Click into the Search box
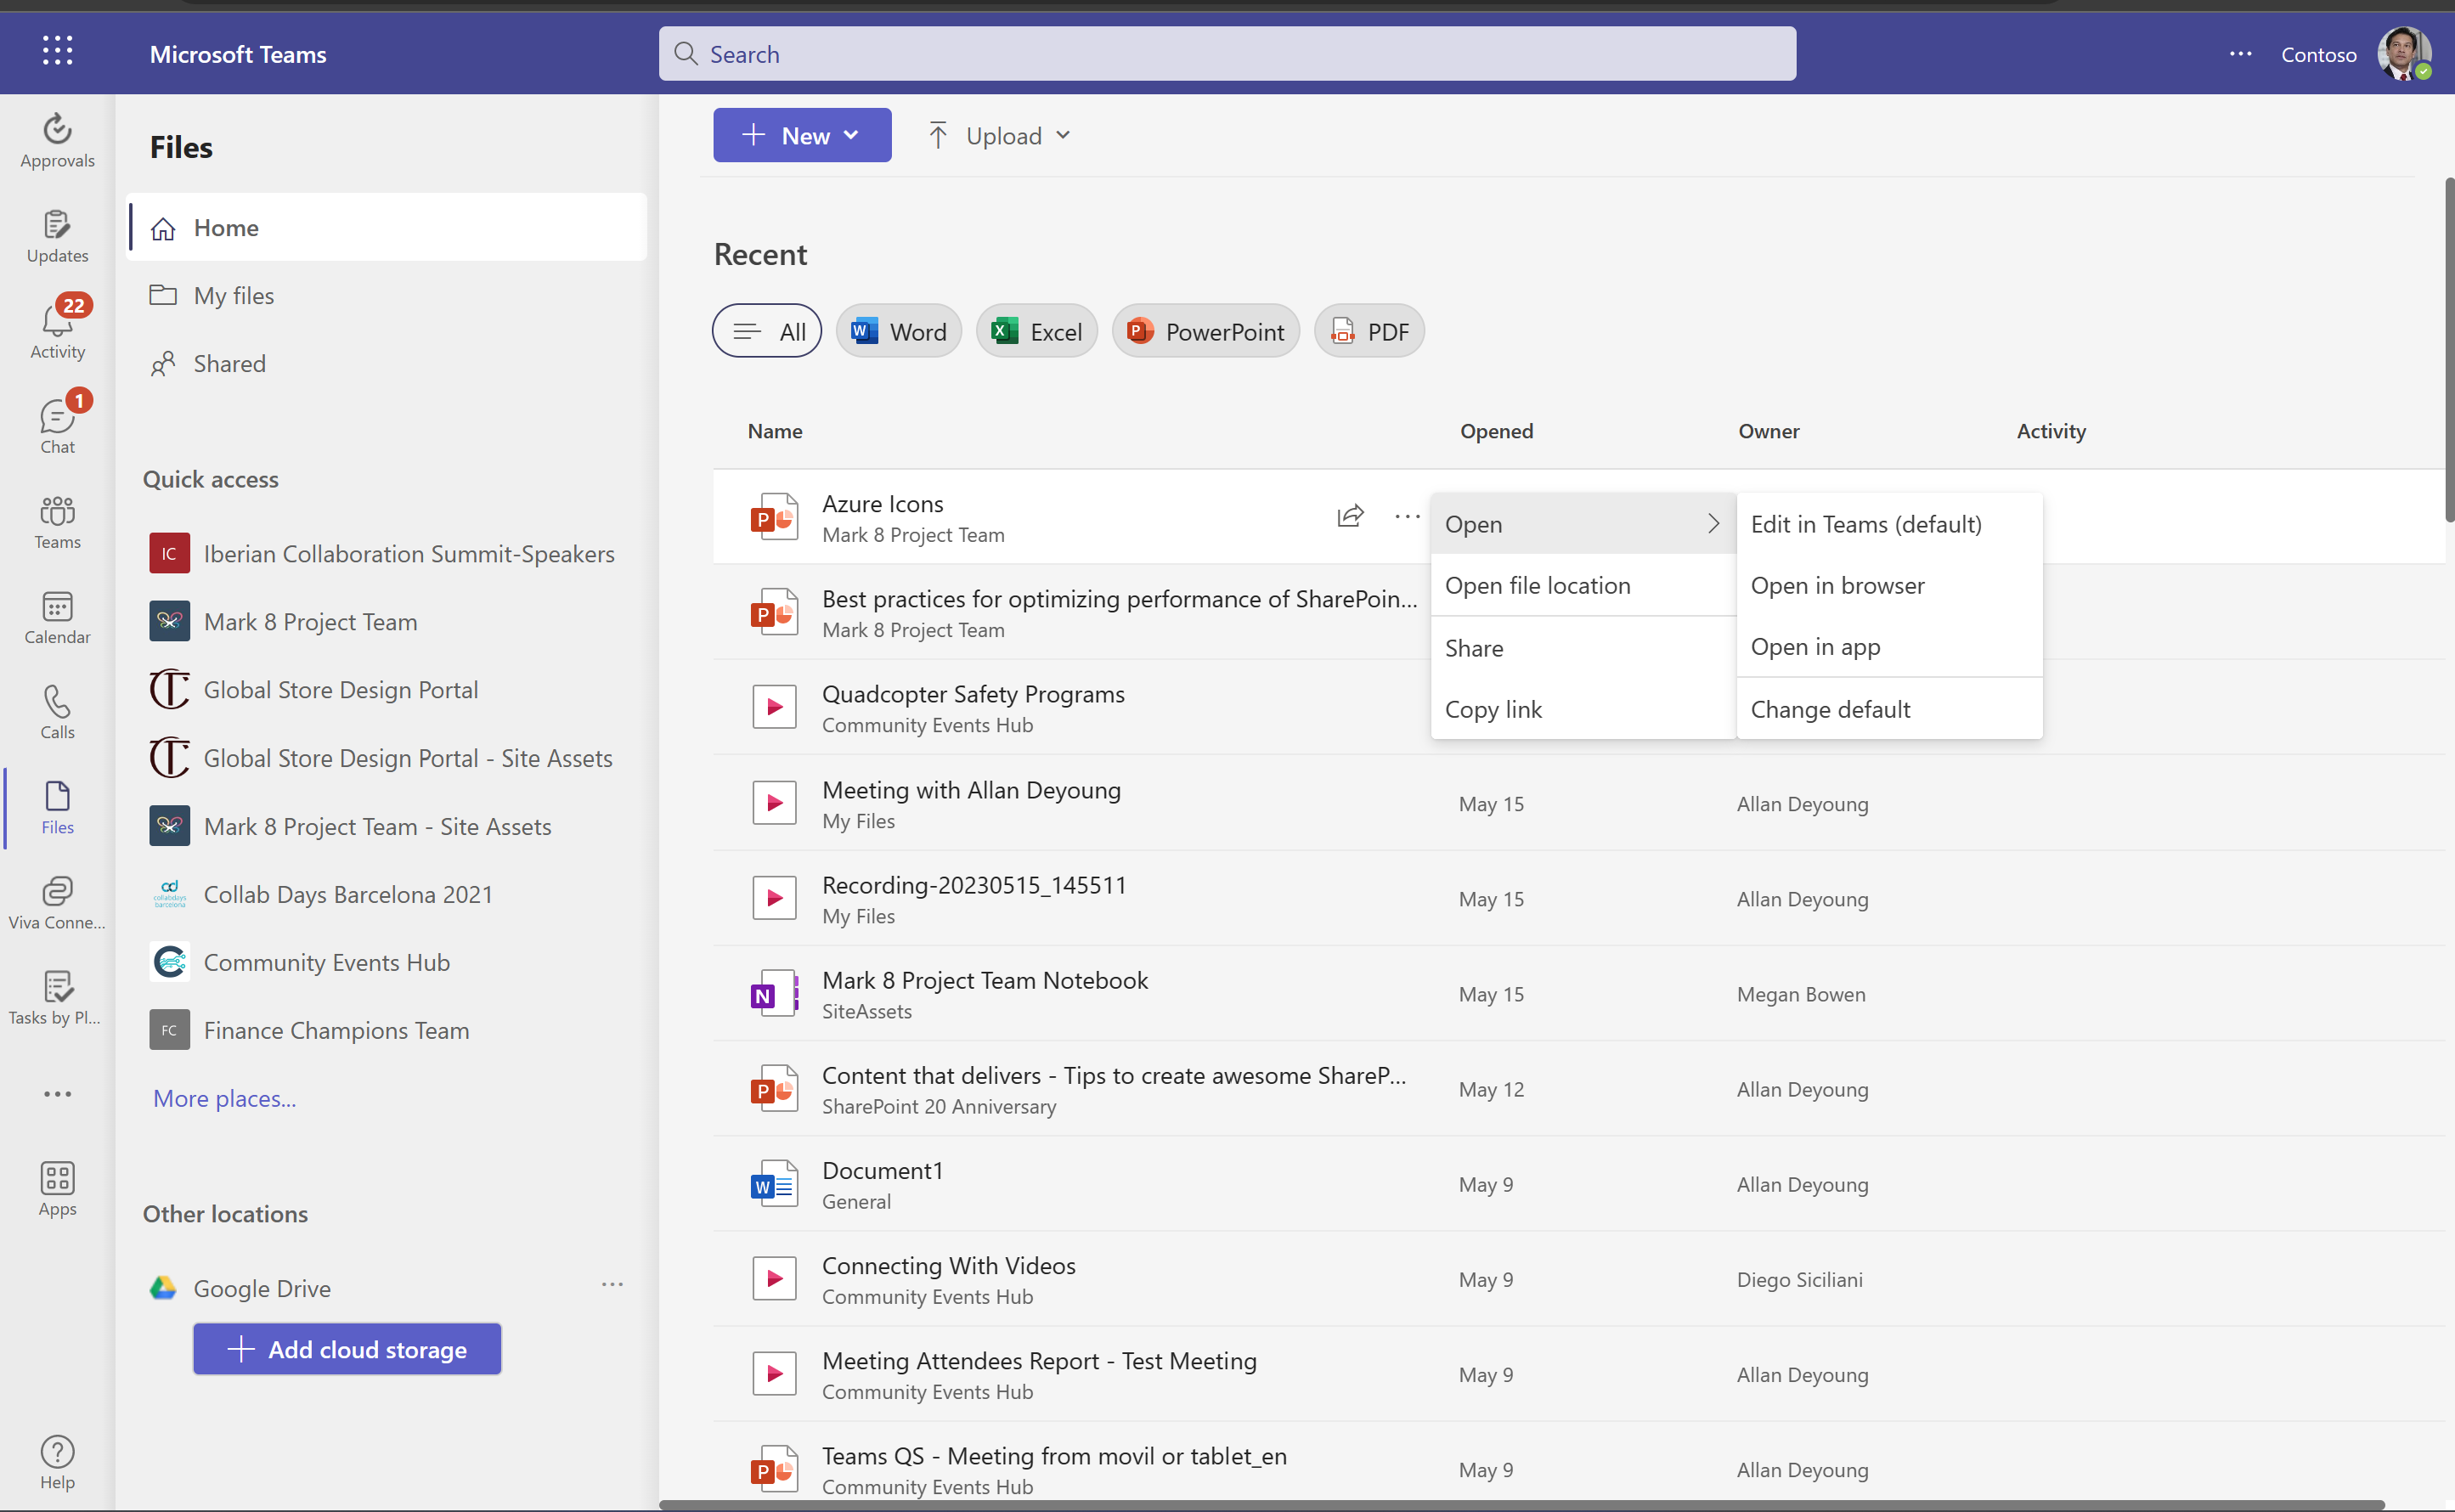2455x1512 pixels. (1226, 54)
